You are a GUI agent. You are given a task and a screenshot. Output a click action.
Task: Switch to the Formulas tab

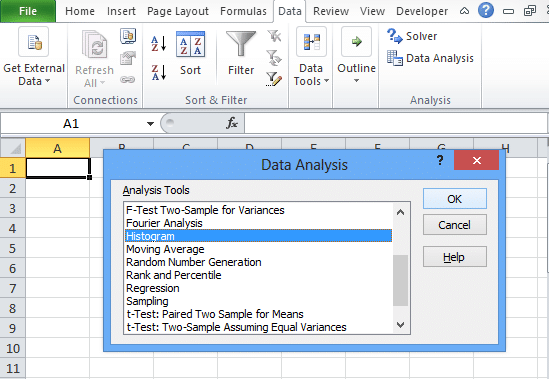click(x=243, y=11)
